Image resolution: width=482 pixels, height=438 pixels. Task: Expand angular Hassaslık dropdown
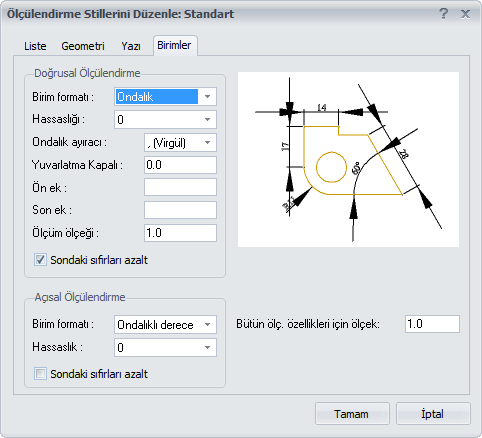165,348
